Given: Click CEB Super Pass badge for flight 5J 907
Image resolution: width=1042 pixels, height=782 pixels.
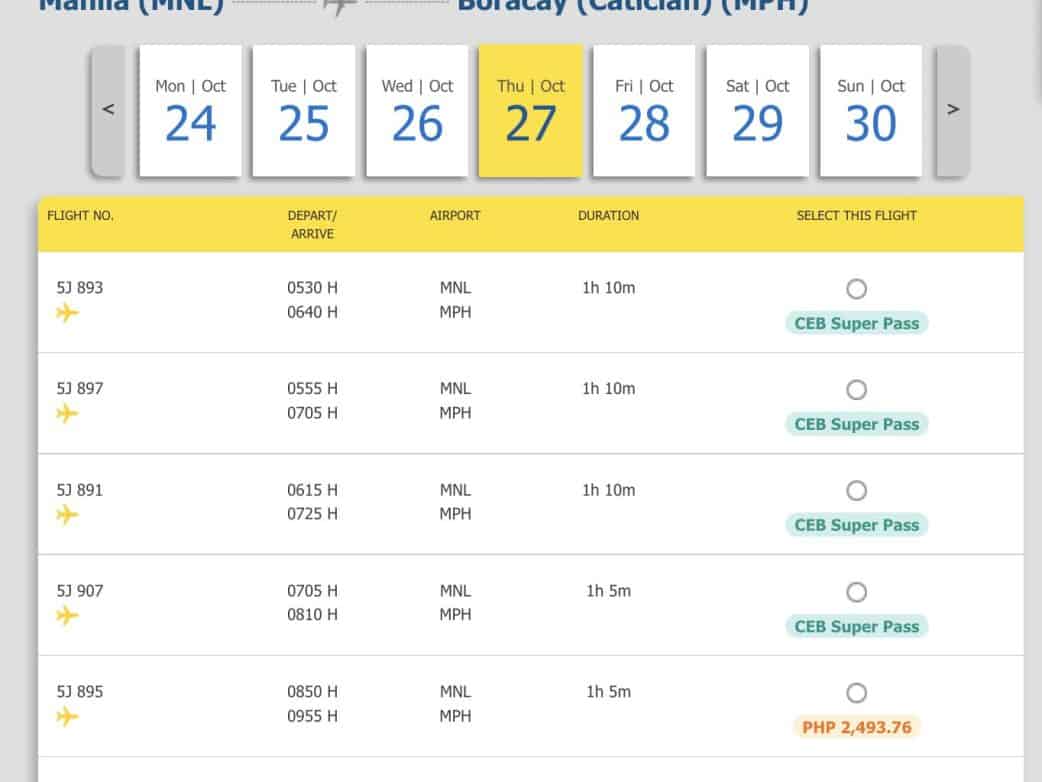Looking at the screenshot, I should click(856, 627).
